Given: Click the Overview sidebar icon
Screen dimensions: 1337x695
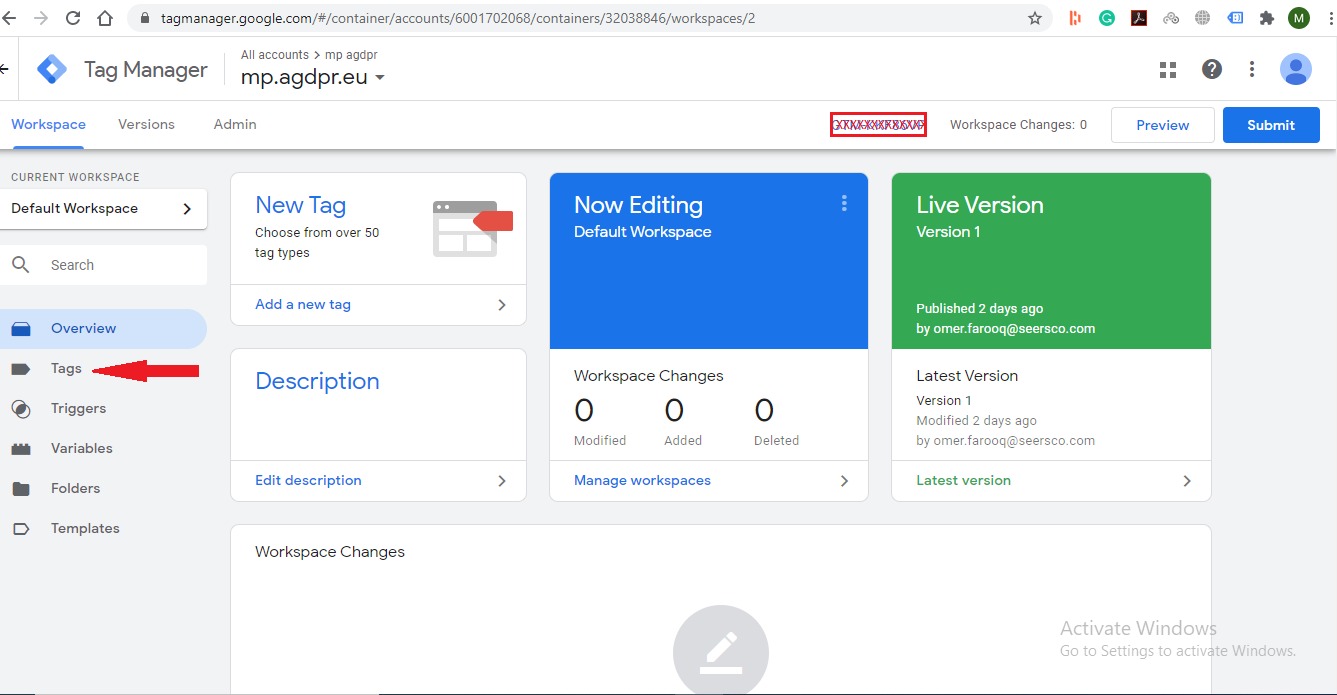Looking at the screenshot, I should click(21, 328).
